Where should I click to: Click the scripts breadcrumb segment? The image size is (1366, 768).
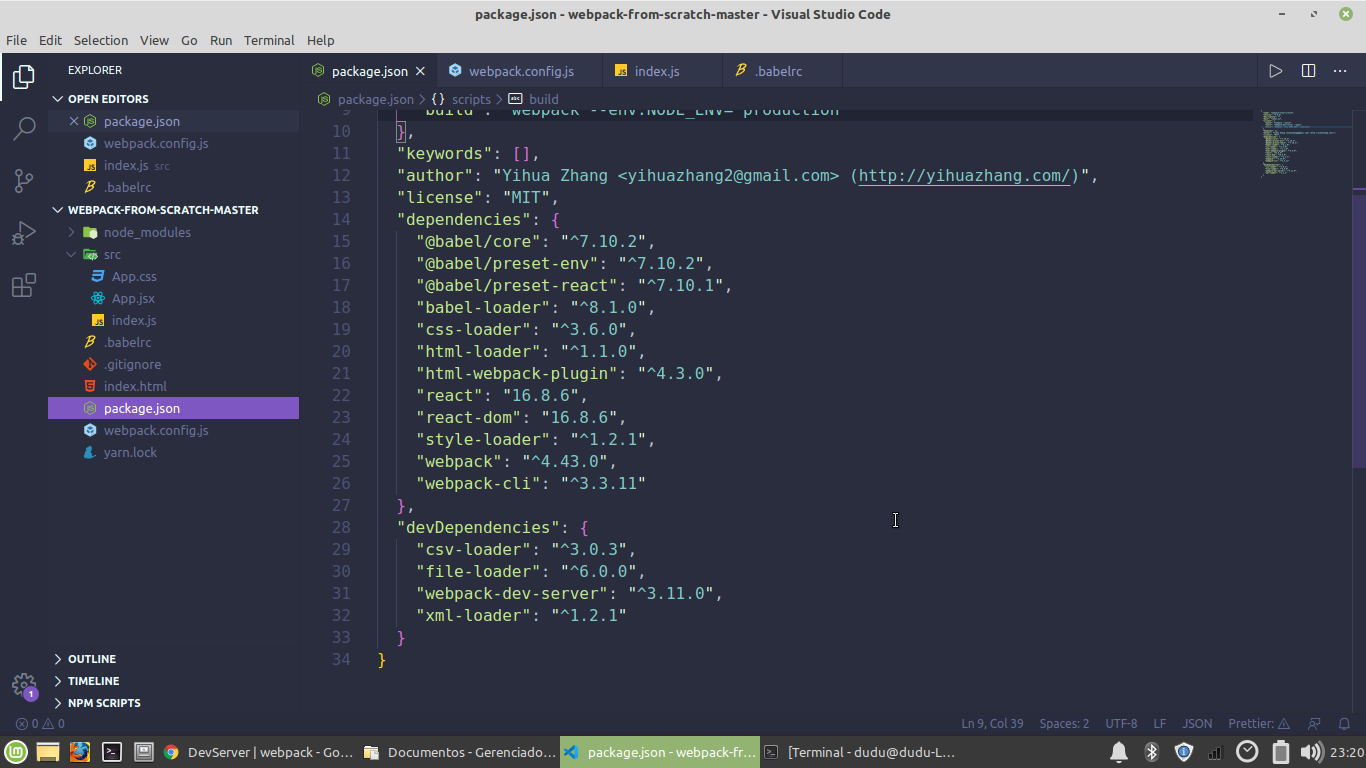(461, 99)
